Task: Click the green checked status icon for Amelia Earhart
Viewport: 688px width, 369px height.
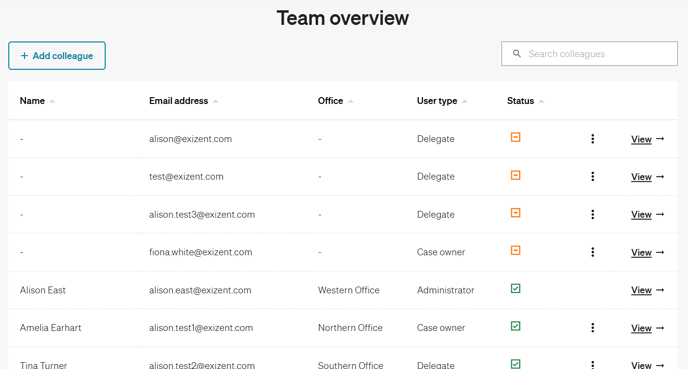Action: [516, 326]
